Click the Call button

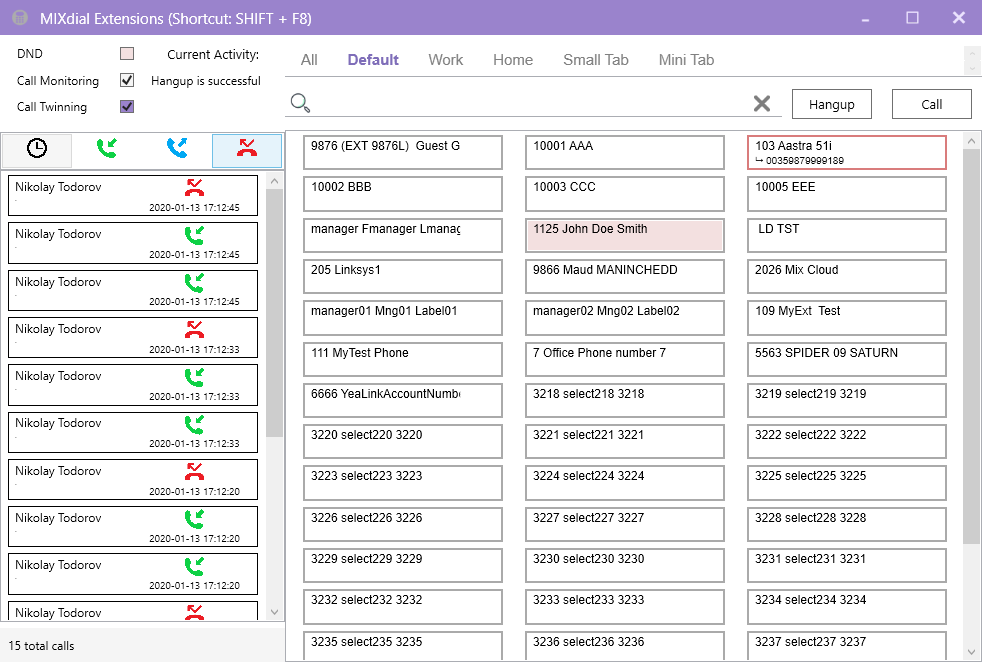pos(931,104)
